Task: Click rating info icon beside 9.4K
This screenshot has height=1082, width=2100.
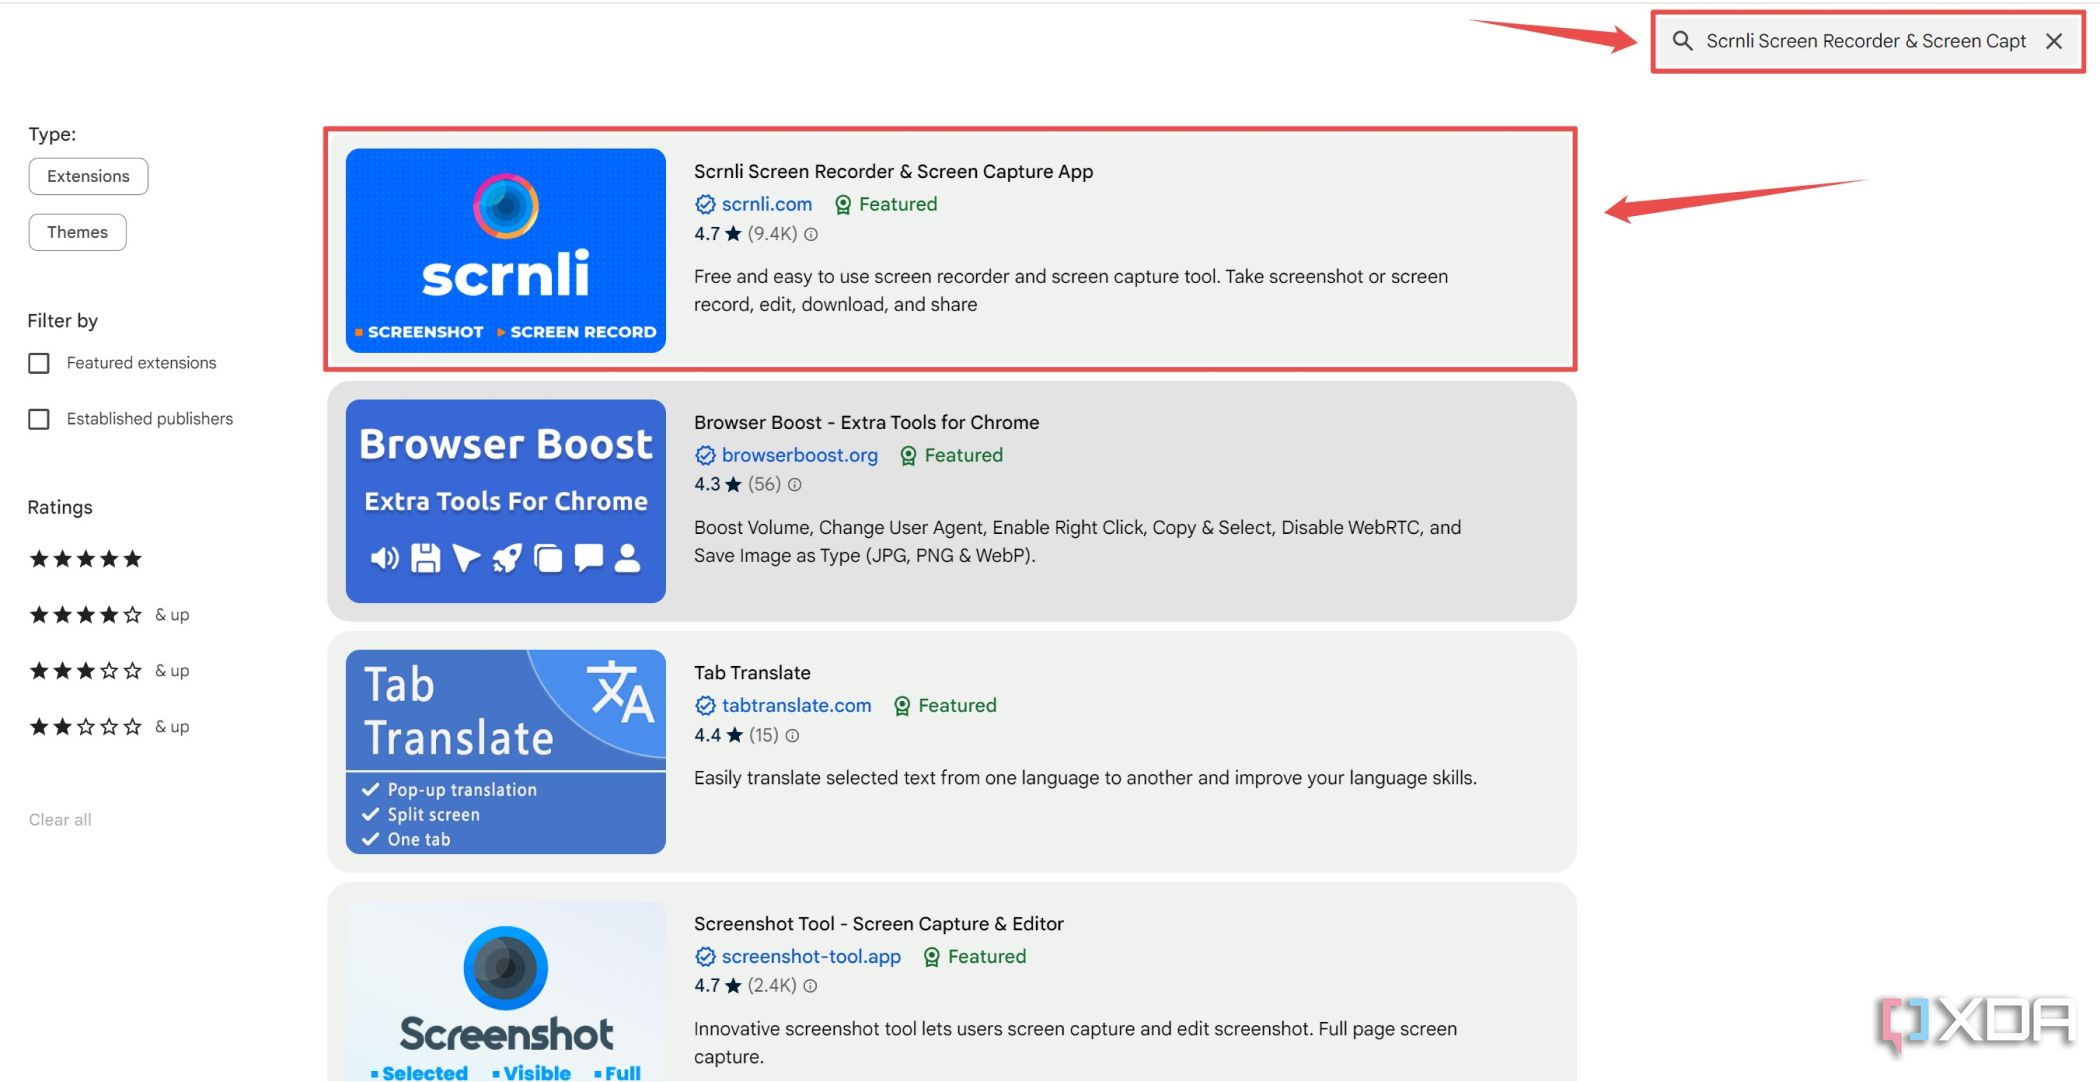Action: [x=811, y=234]
